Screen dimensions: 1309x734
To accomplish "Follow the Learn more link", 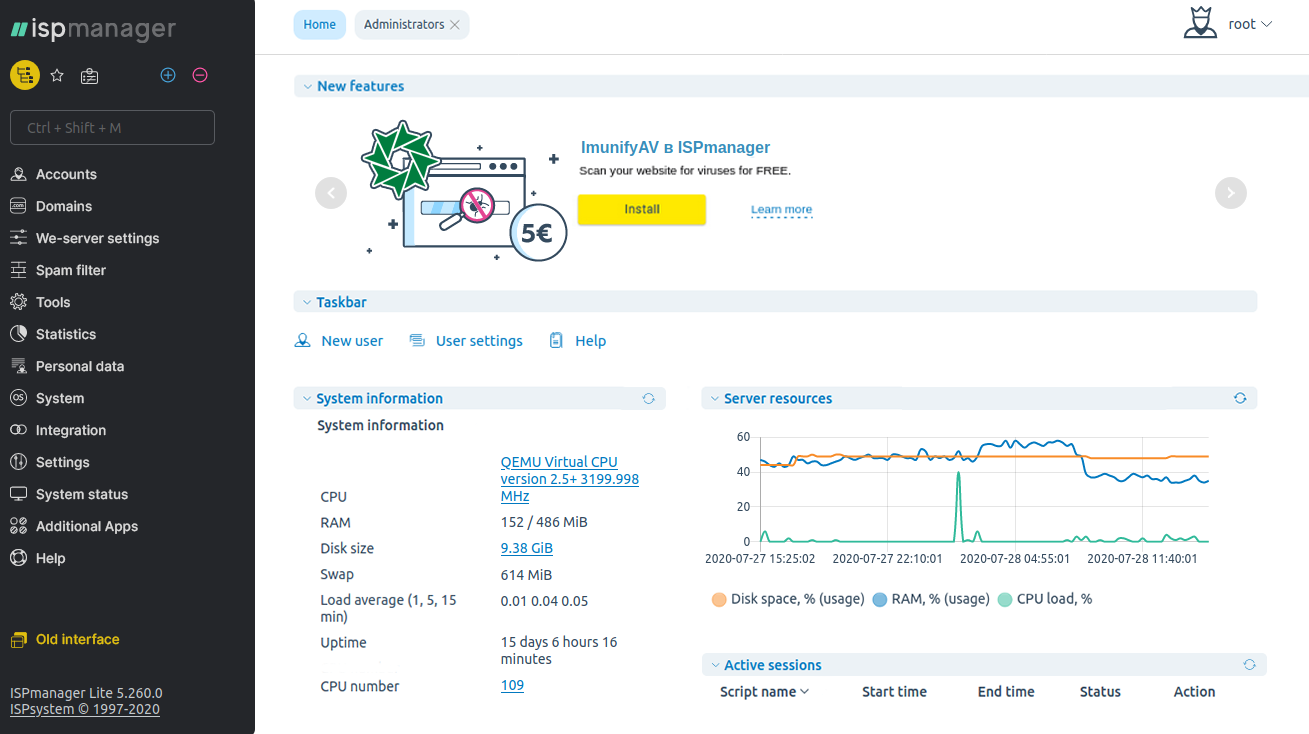I will 781,210.
